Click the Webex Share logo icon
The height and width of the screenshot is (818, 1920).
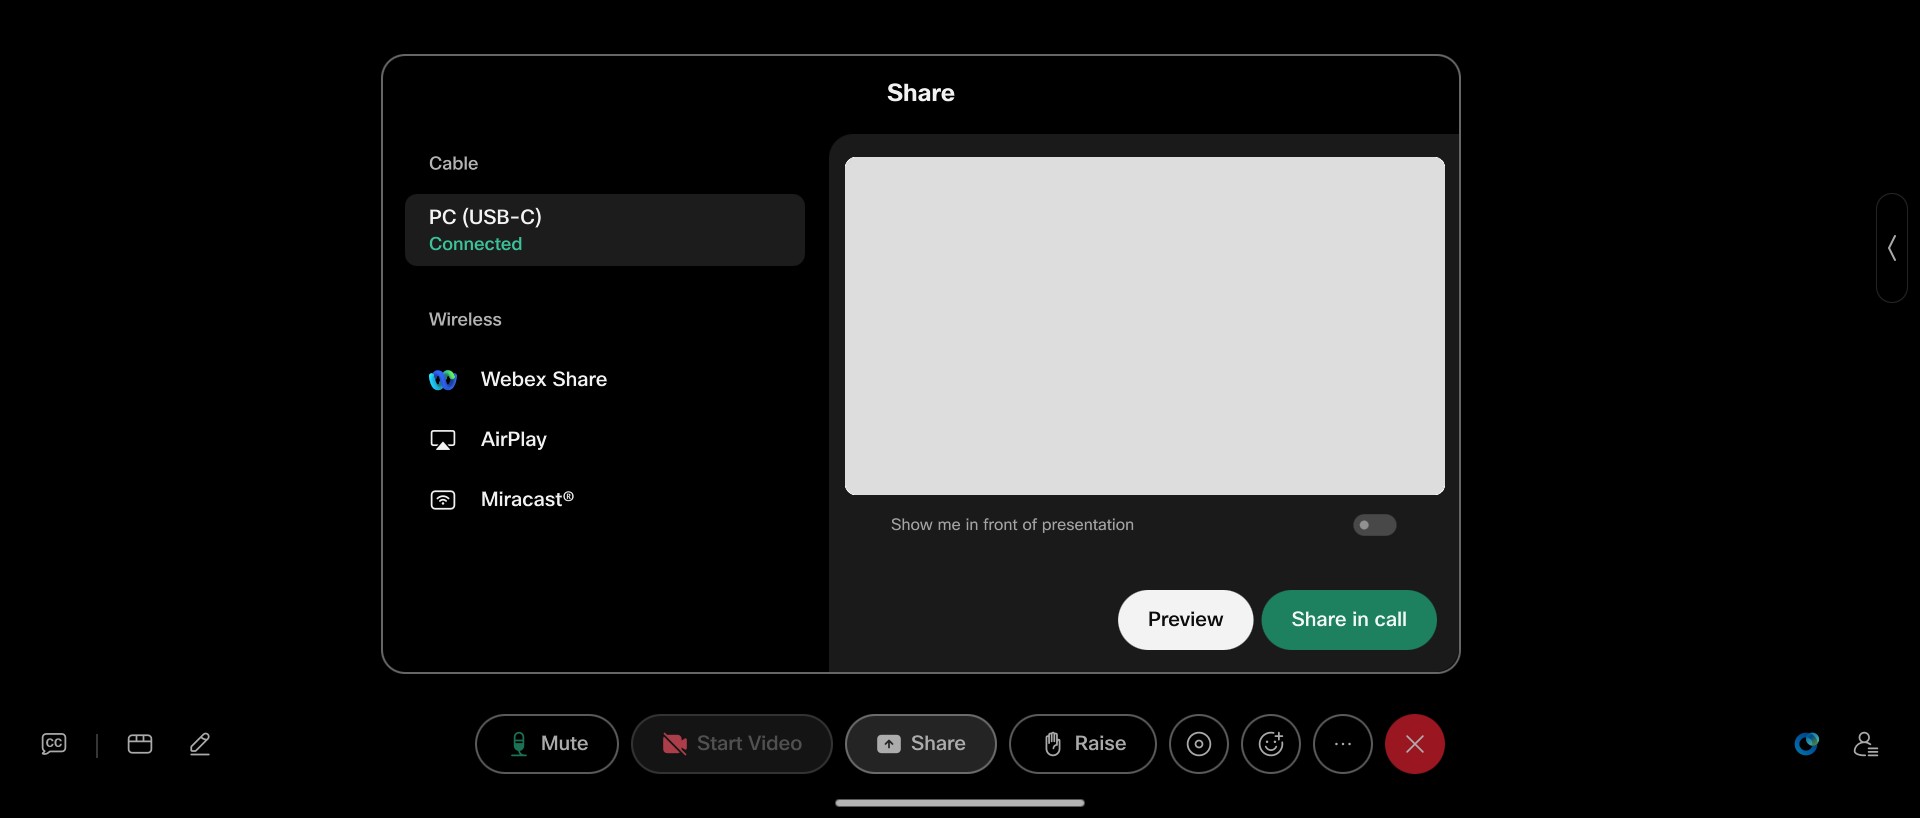point(443,380)
